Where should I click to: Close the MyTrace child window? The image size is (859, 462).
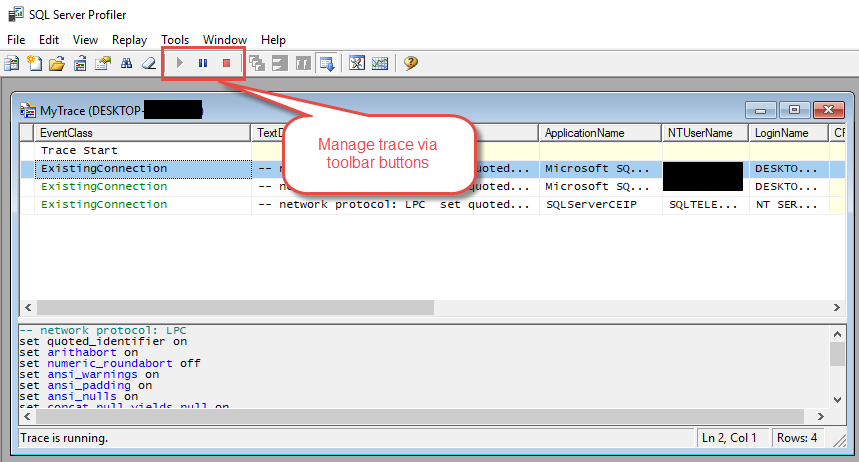(x=828, y=110)
